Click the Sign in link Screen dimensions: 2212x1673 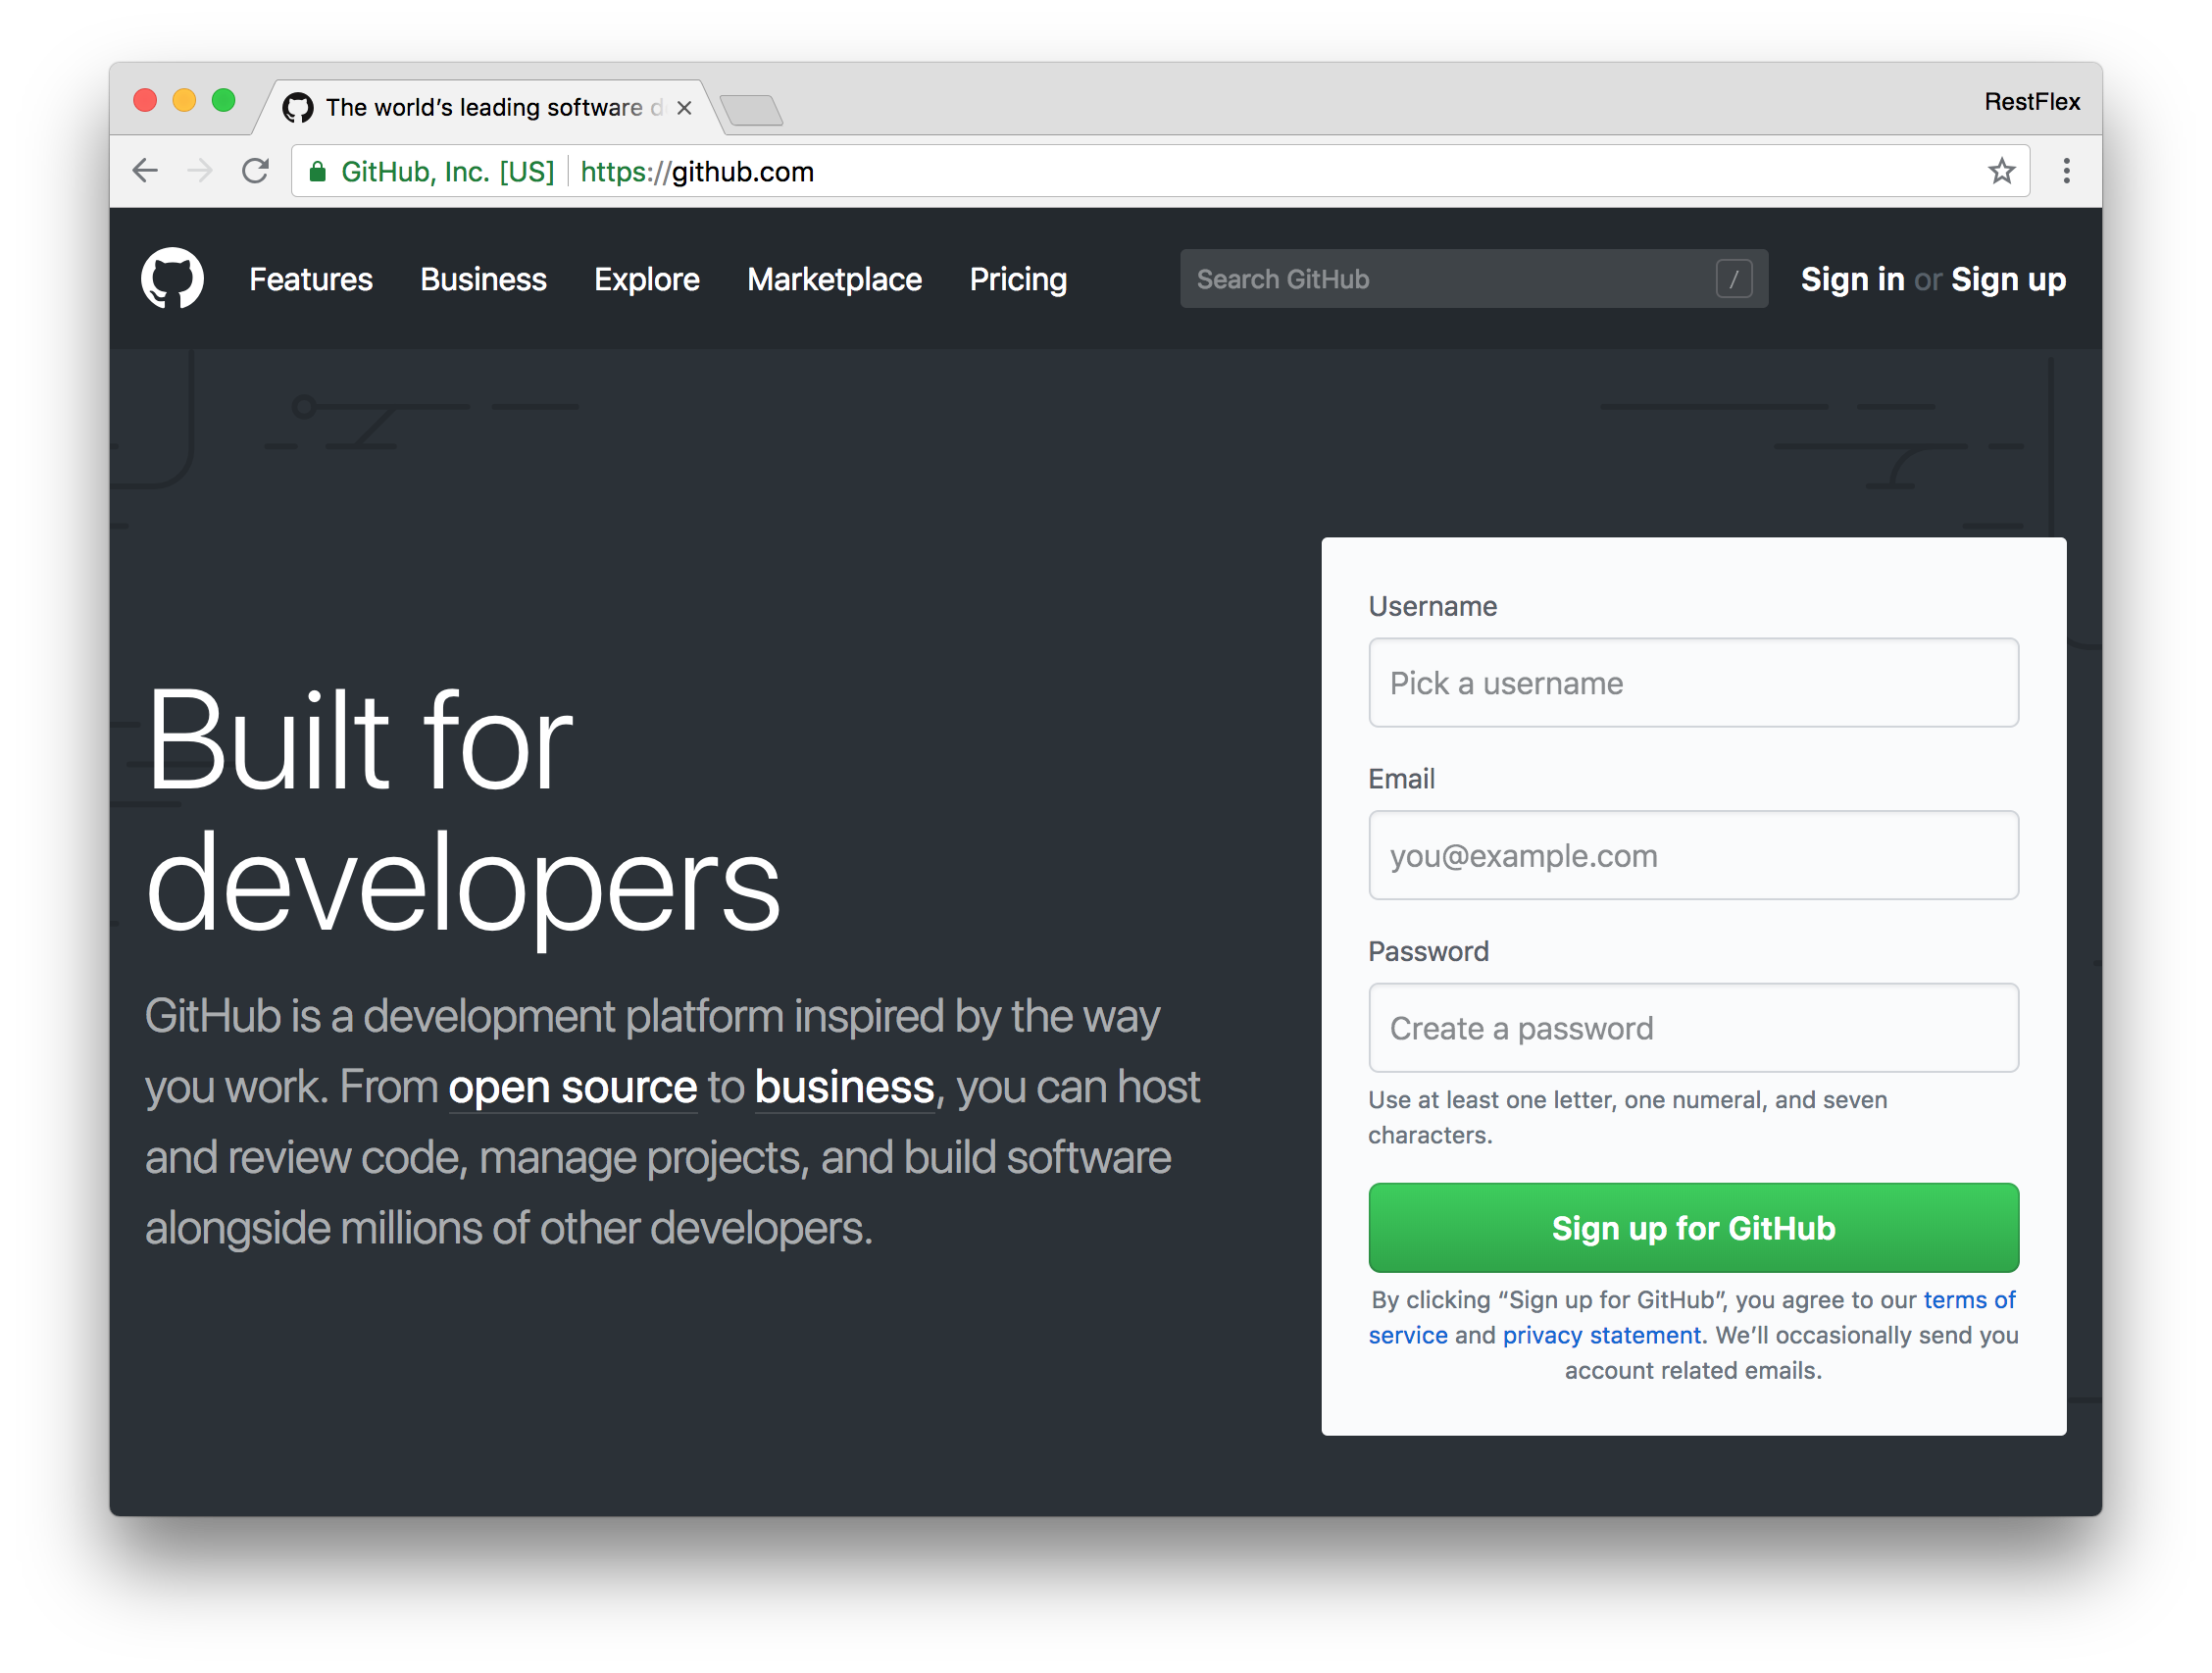point(1852,278)
